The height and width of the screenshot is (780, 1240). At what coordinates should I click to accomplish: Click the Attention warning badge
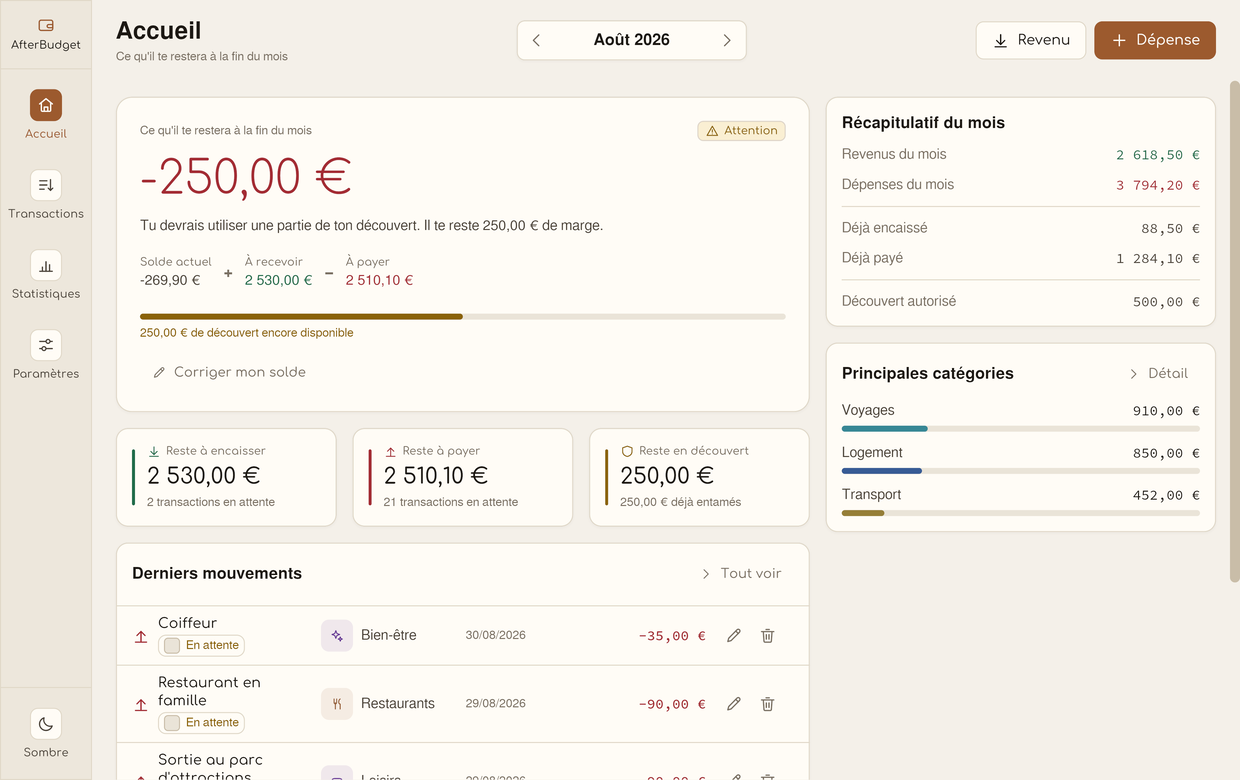(x=741, y=131)
